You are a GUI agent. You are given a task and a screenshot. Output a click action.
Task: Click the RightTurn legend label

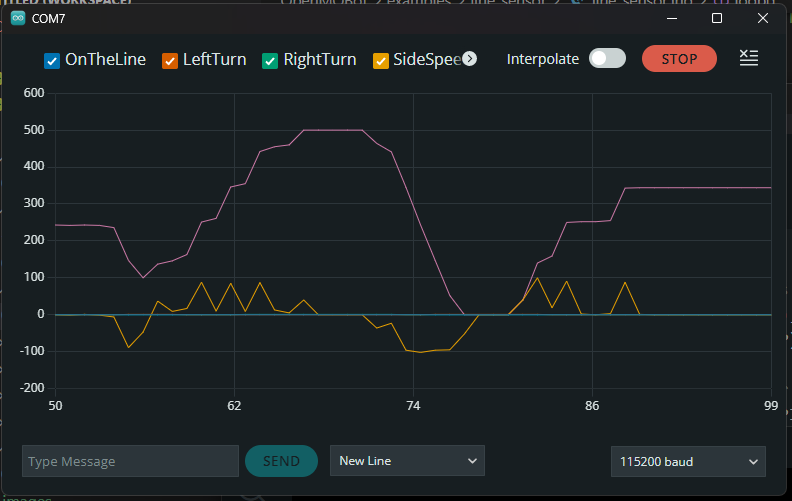coord(320,60)
